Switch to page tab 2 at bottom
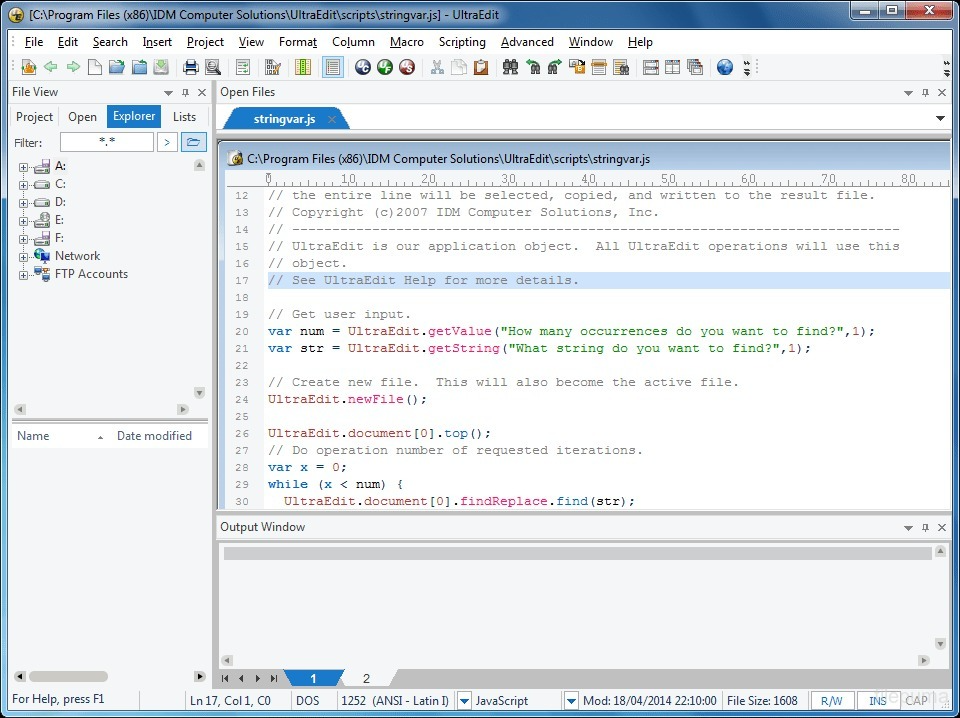 point(366,677)
